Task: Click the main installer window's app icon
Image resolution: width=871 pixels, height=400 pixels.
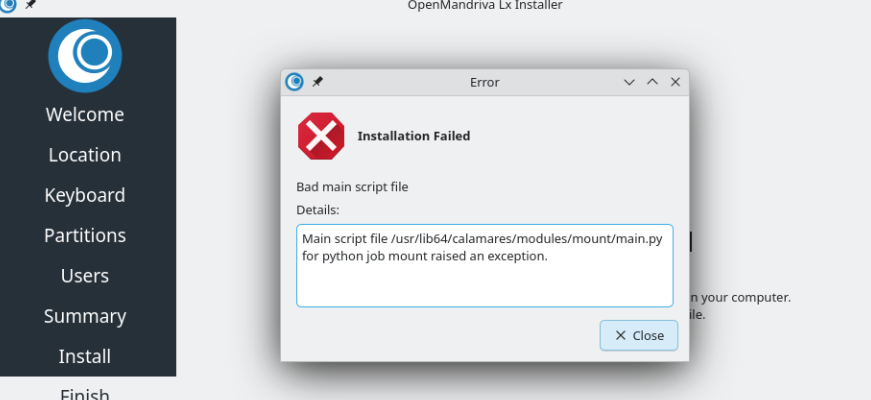Action: coord(8,5)
